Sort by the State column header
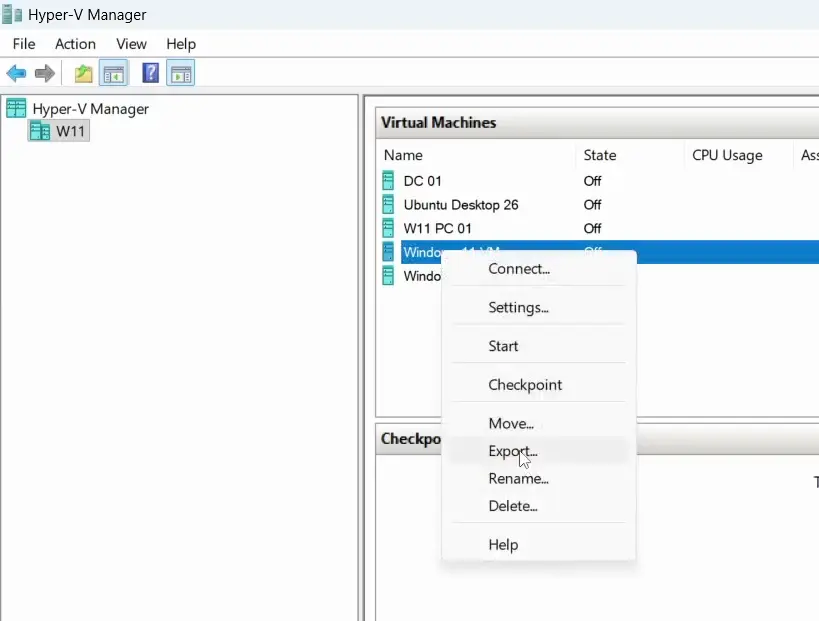819x621 pixels. 600,155
